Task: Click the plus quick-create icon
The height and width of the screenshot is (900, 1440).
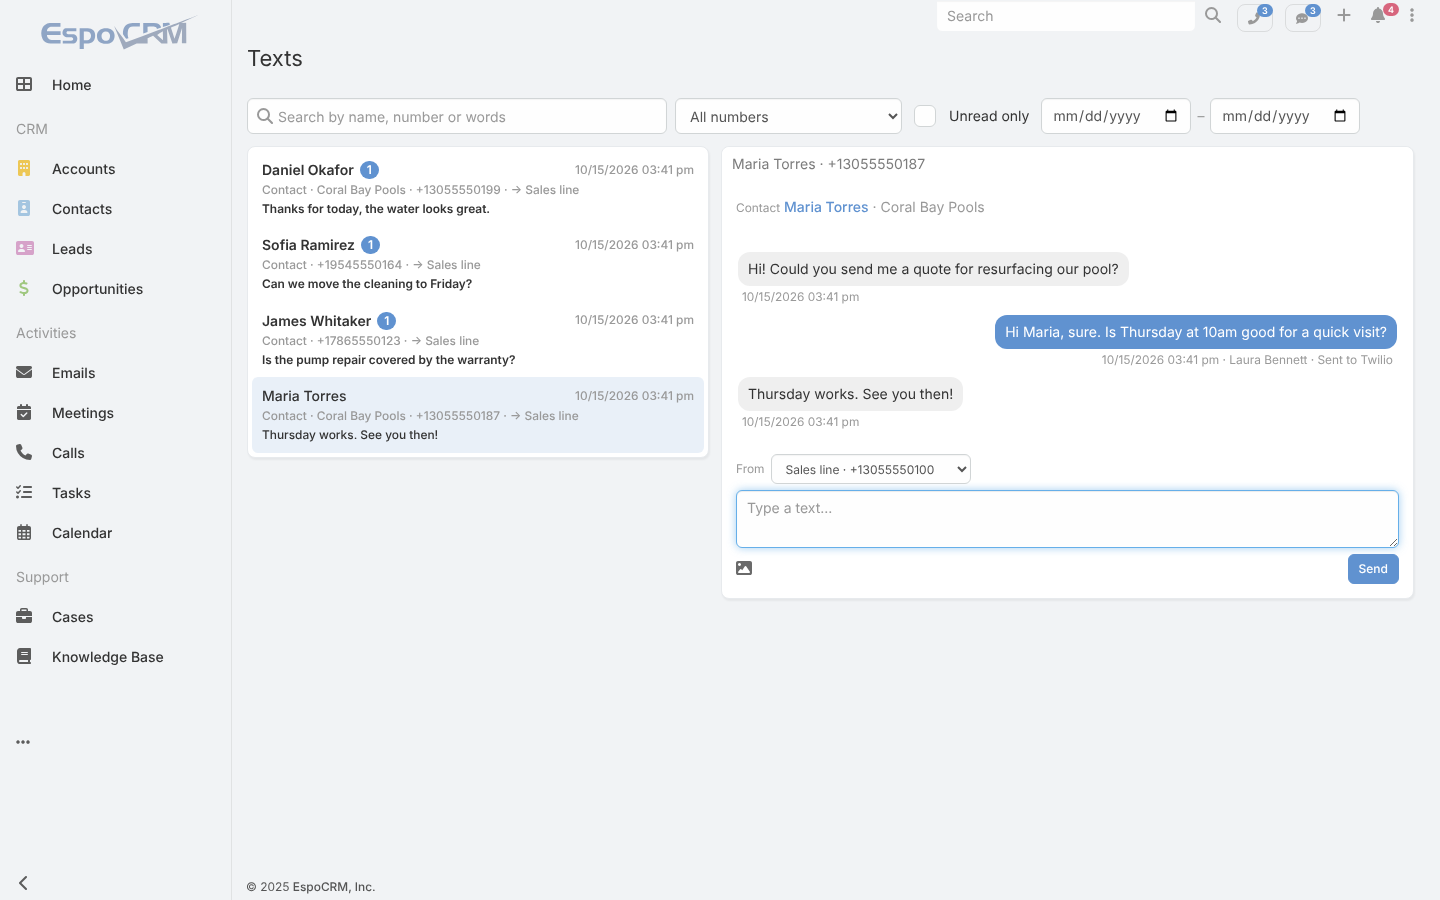Action: pos(1344,15)
